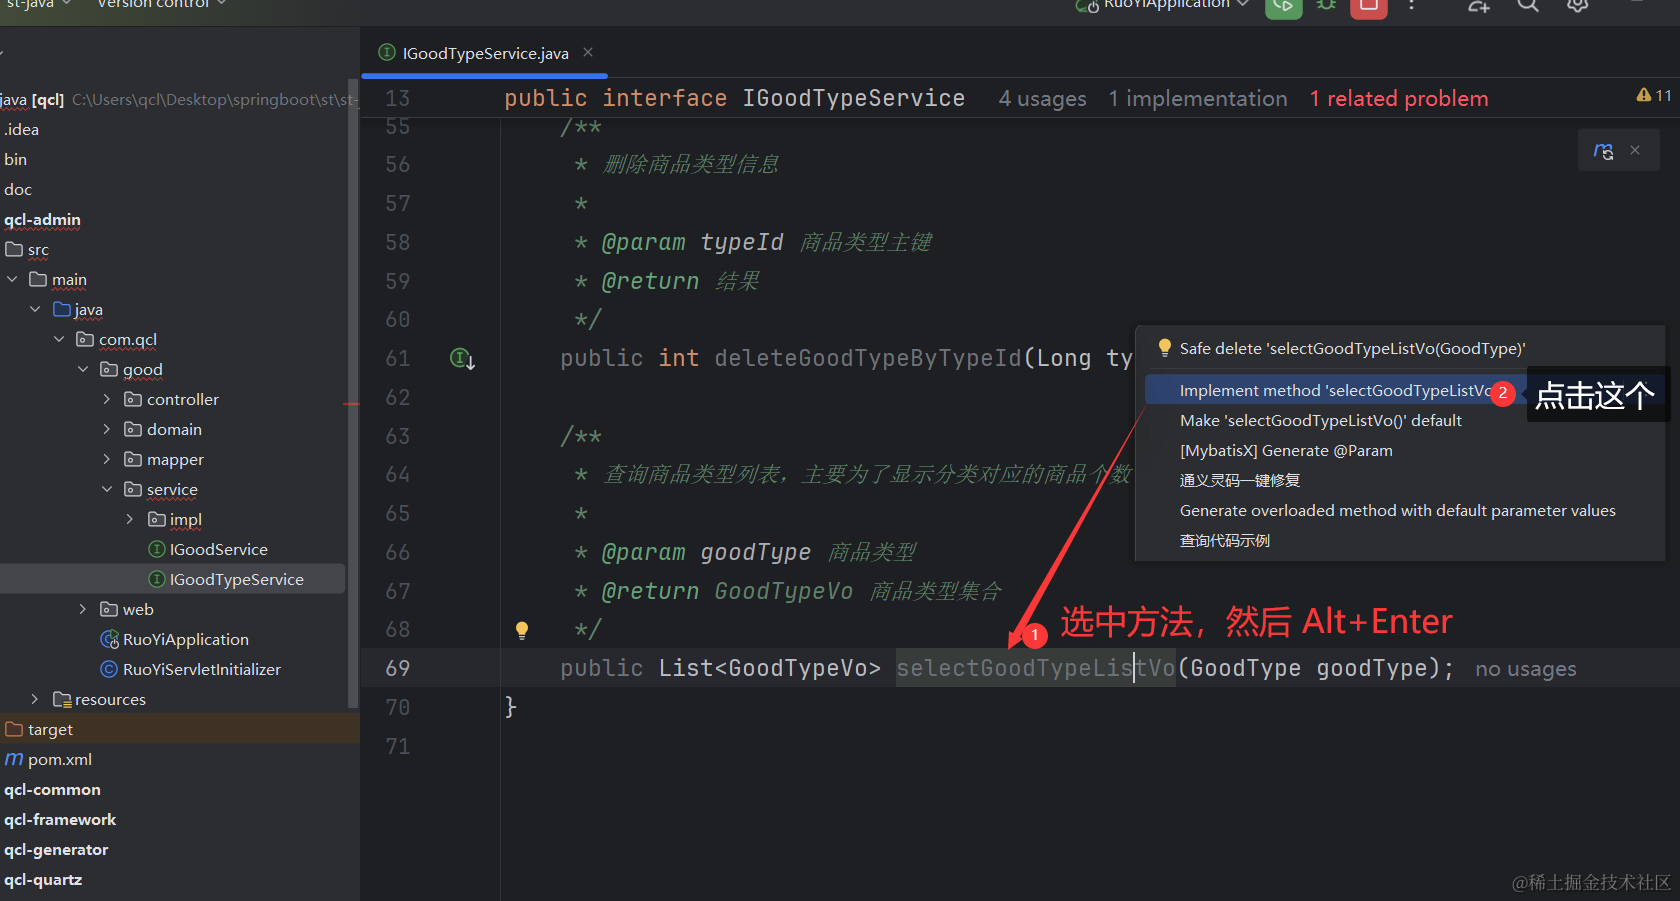Screen dimensions: 1680x901
Task: Select 'Make selectGoodTypeListVo() default' option
Action: click(1320, 421)
